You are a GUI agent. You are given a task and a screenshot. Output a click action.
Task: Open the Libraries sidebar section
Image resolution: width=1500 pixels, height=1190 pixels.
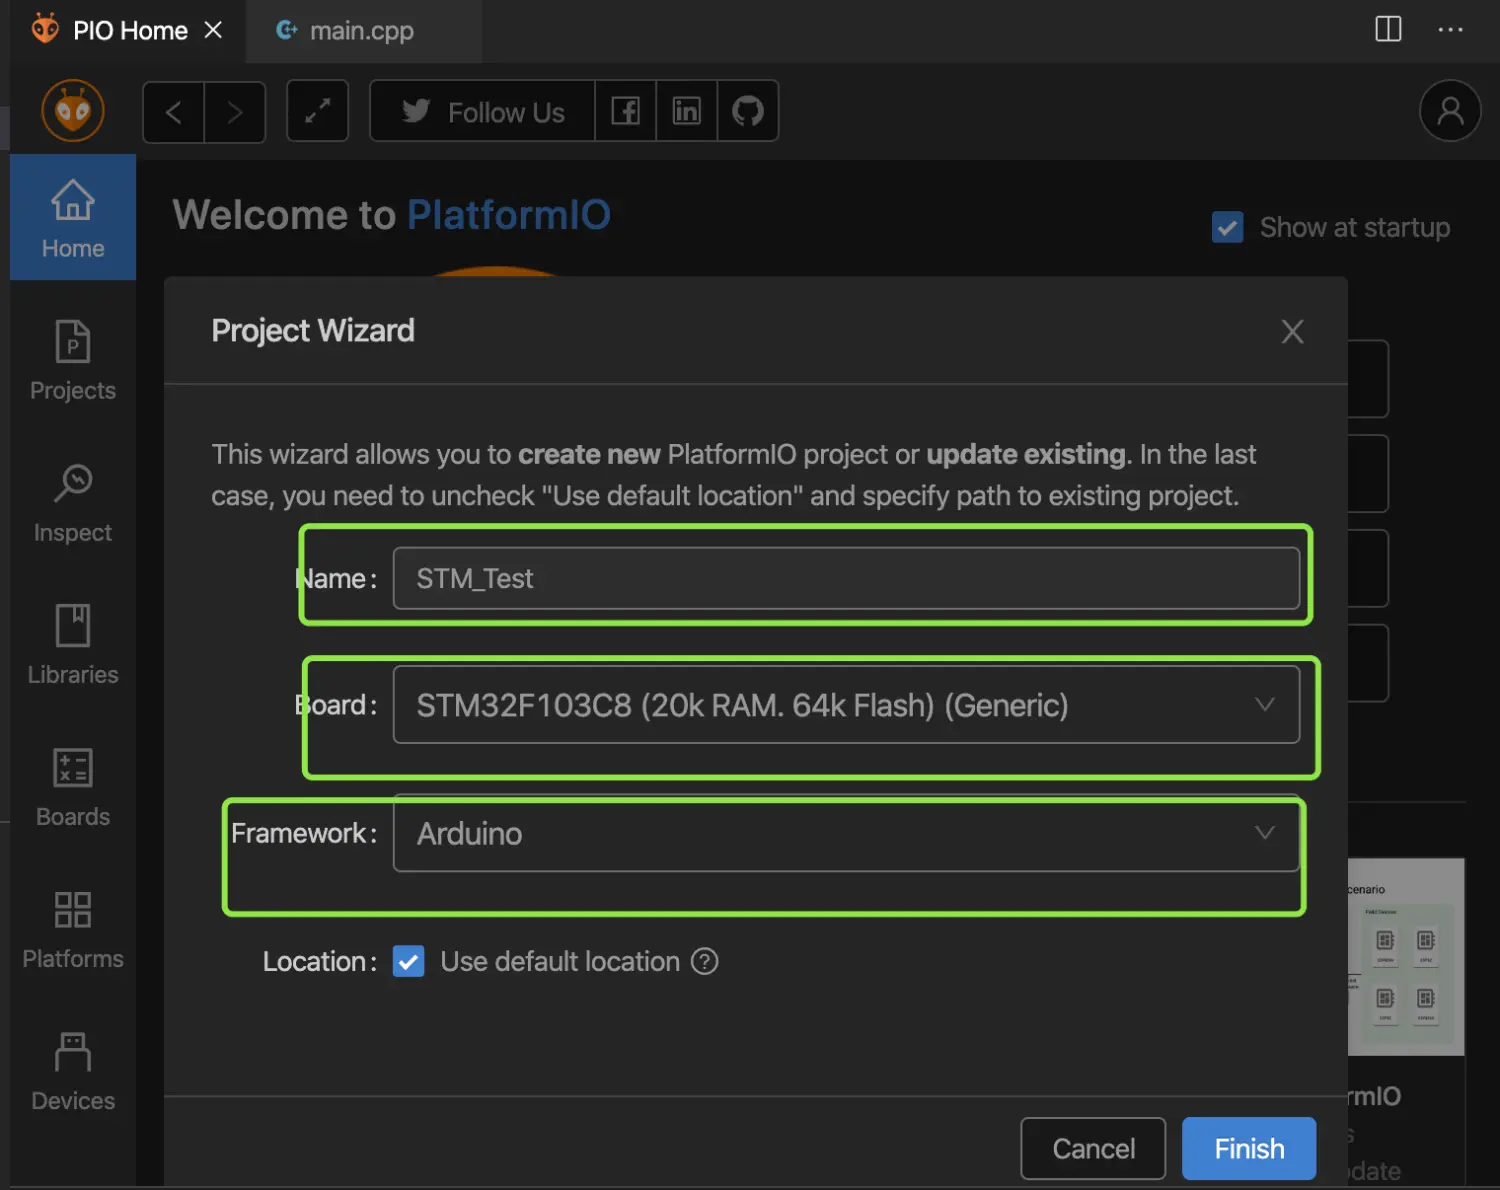[x=73, y=645]
